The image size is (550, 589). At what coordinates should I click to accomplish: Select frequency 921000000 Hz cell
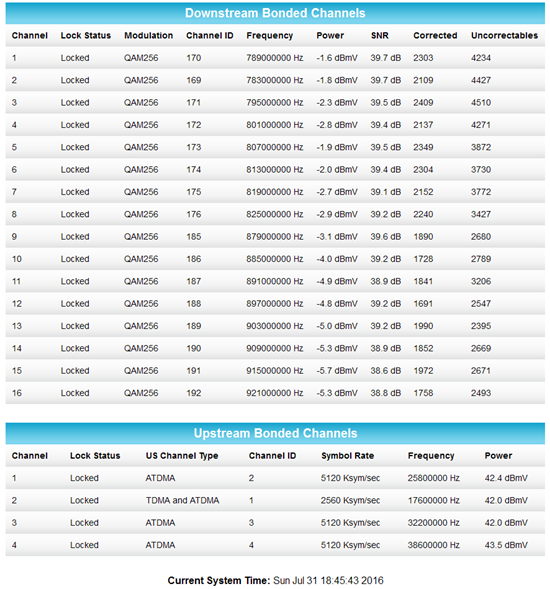point(275,393)
